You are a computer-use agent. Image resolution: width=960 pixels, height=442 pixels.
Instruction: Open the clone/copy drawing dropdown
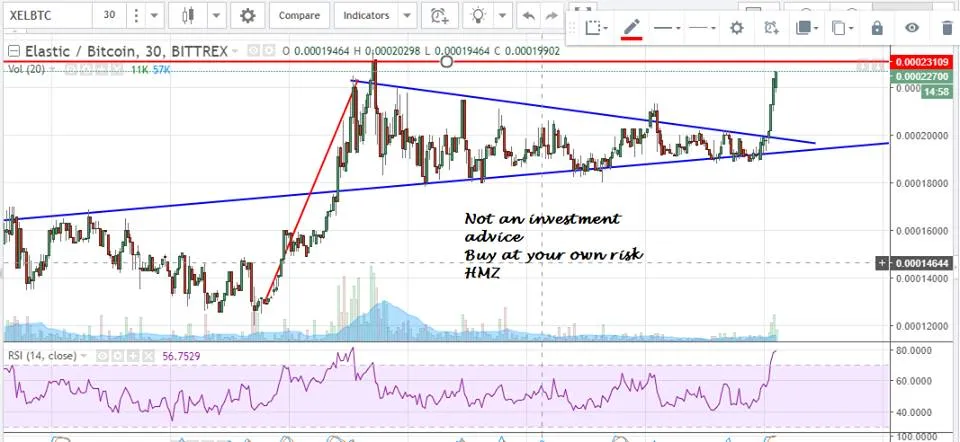click(x=842, y=28)
